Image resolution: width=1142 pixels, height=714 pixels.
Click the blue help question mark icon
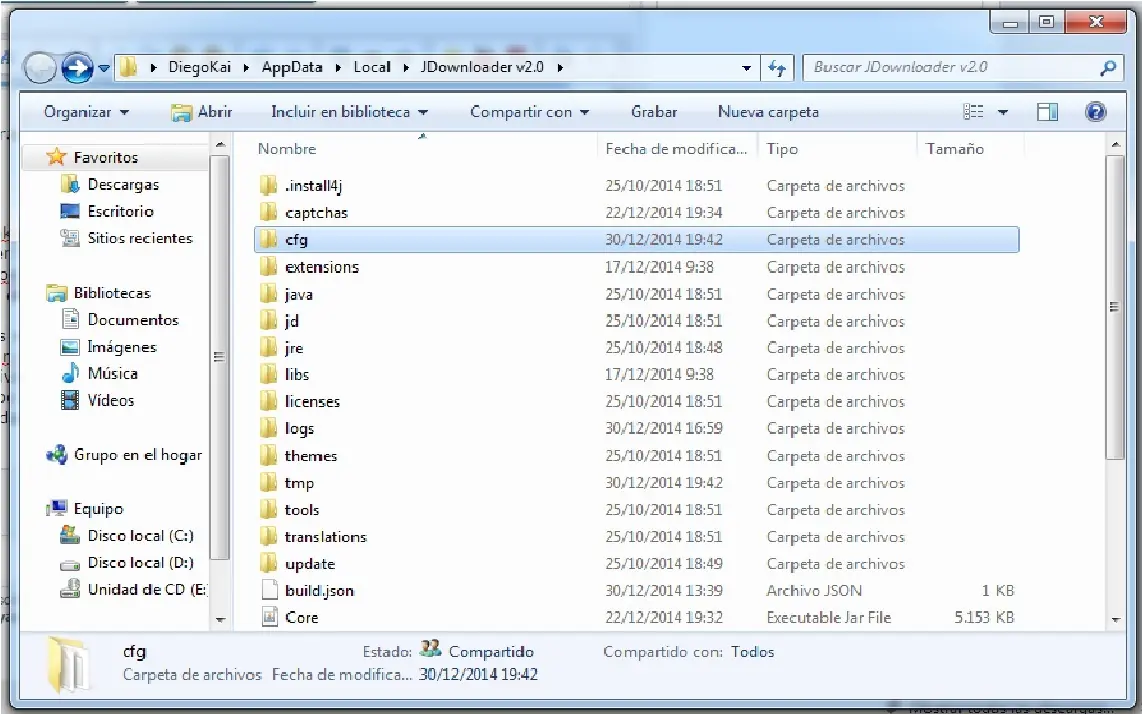(x=1095, y=112)
